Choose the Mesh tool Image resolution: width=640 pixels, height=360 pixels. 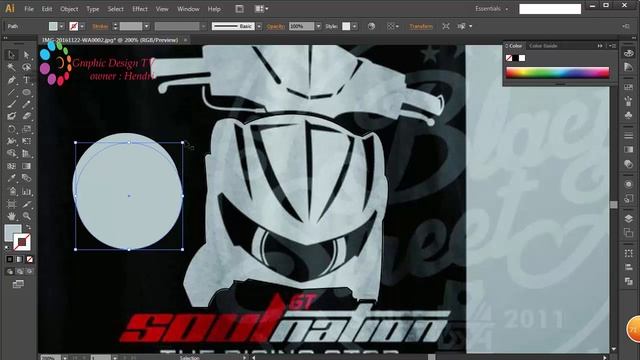pyautogui.click(x=11, y=166)
